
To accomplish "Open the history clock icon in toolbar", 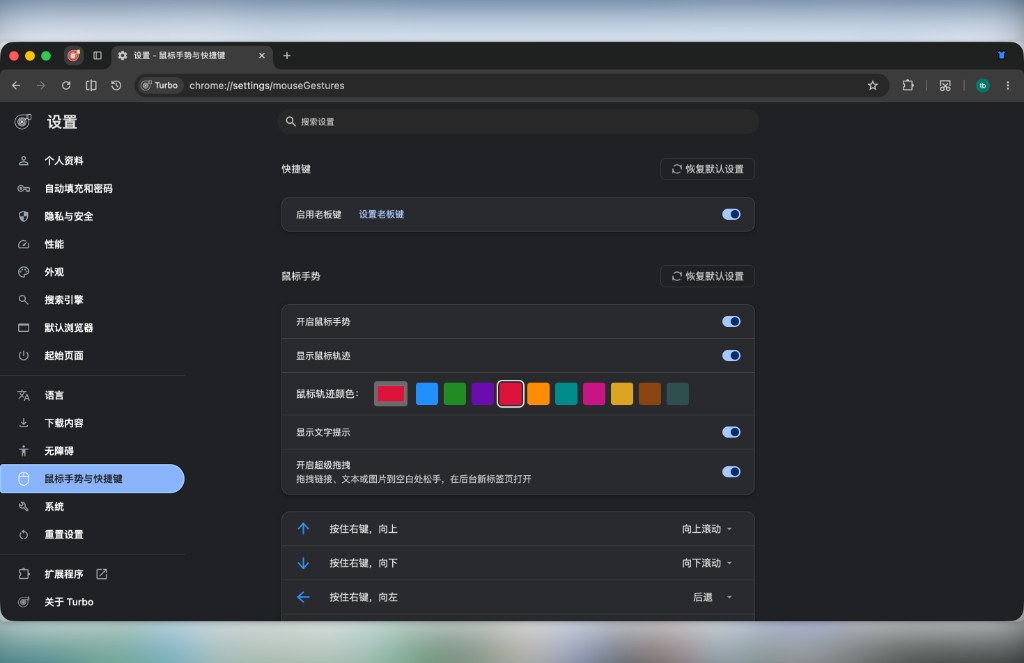I will tap(116, 86).
